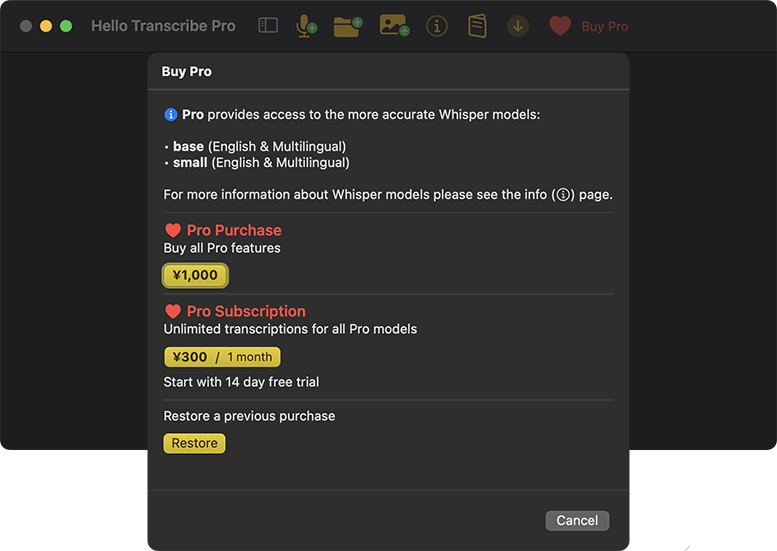Screen dimensions: 777x551
Task: Buy Pro for ¥1,000
Action: (x=195, y=275)
